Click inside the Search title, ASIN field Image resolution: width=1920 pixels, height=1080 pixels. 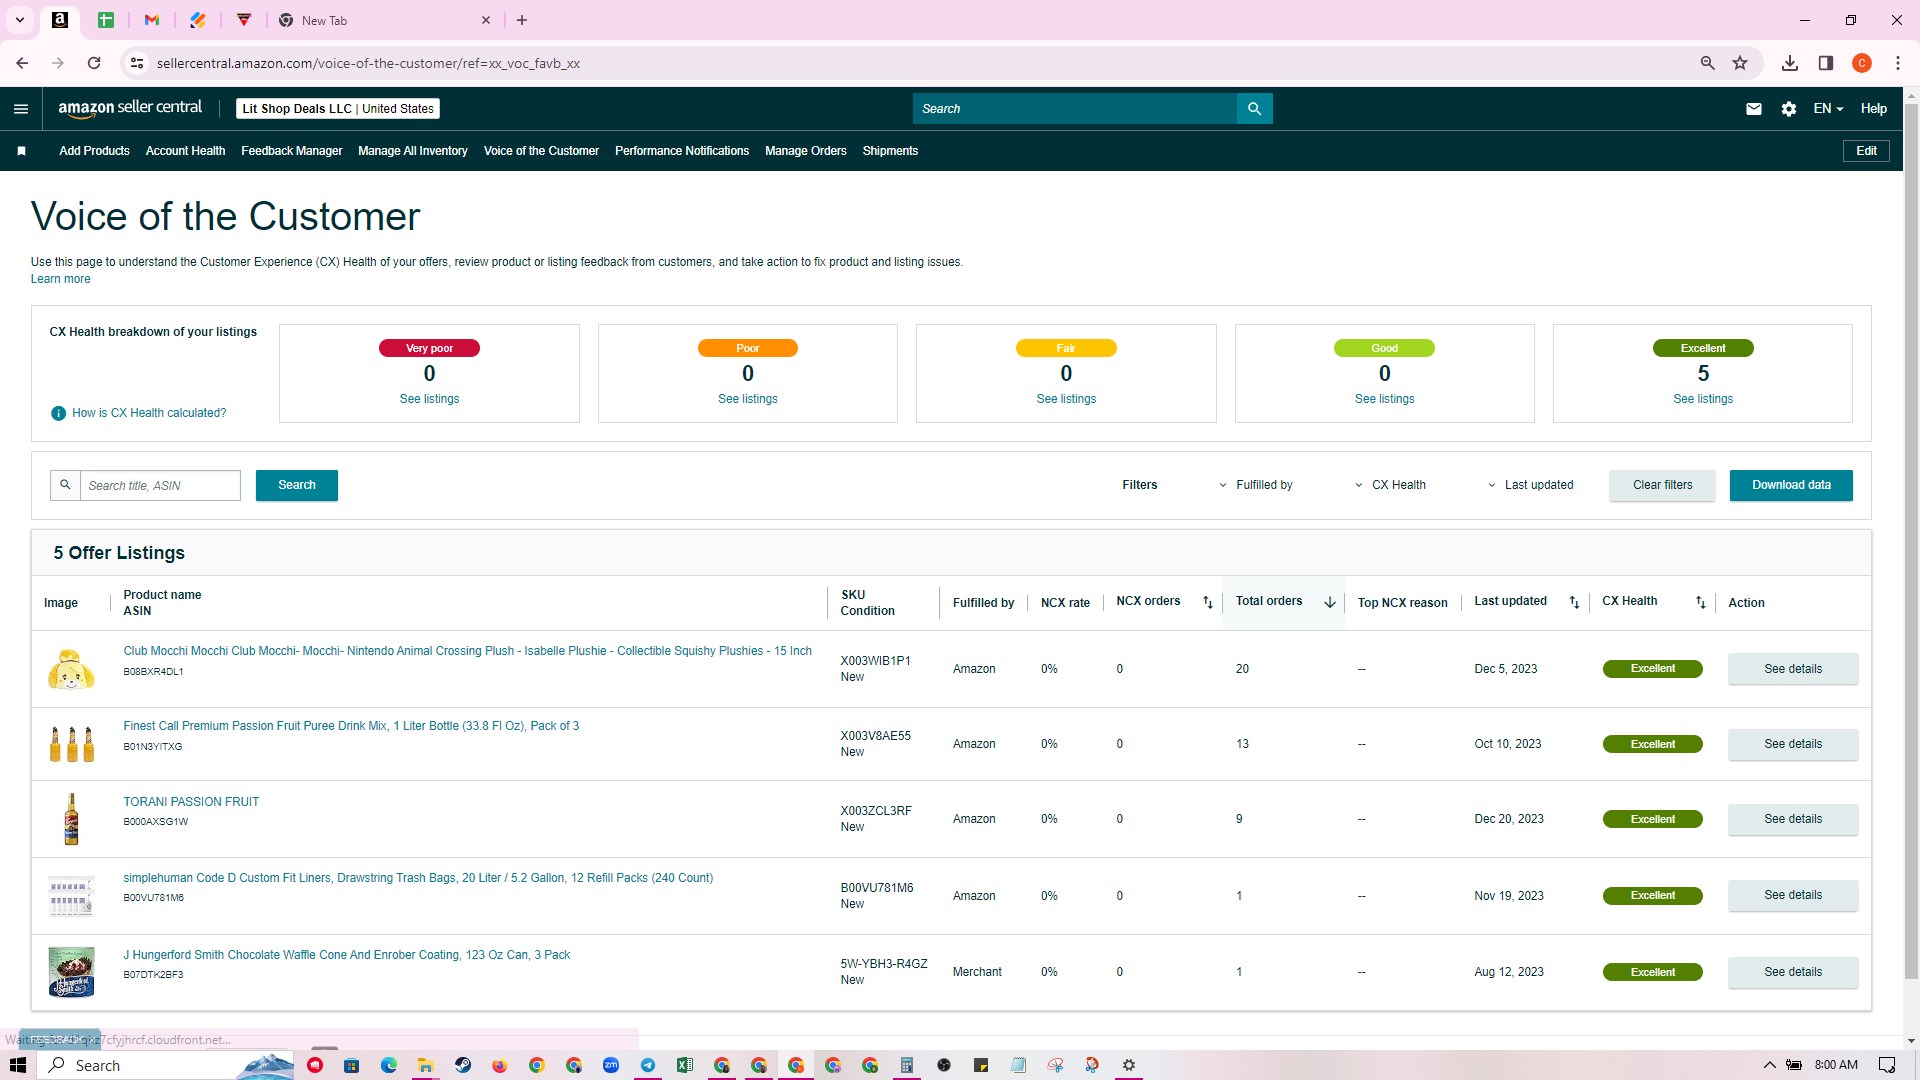click(x=160, y=485)
